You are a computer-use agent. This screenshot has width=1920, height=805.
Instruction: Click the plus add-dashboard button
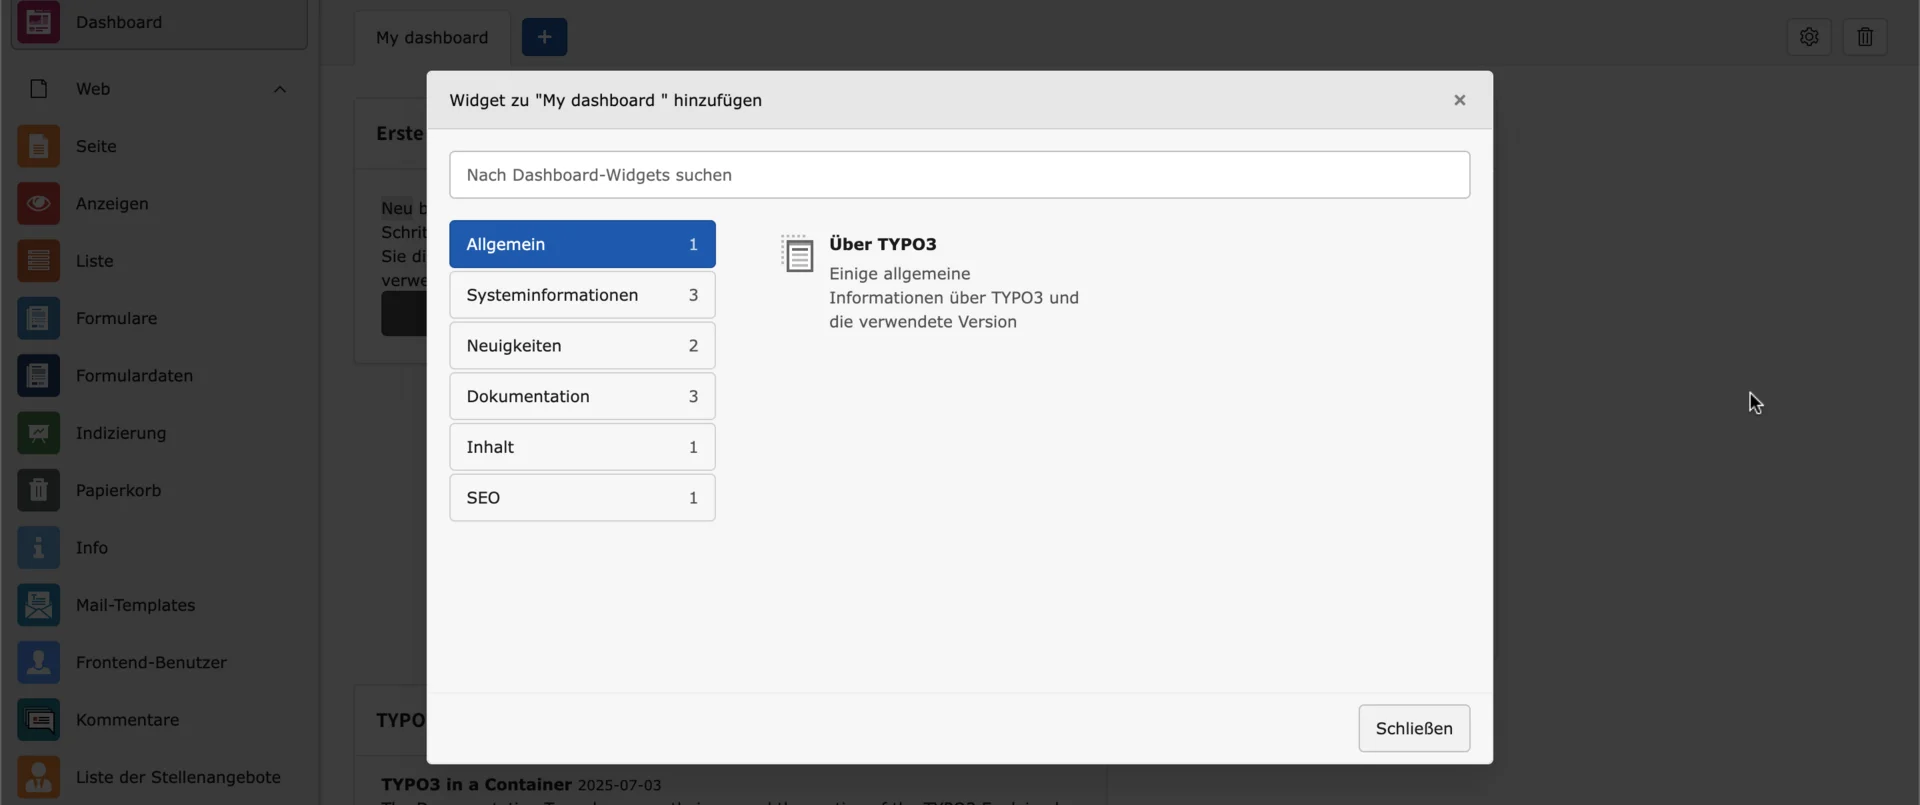pos(544,37)
